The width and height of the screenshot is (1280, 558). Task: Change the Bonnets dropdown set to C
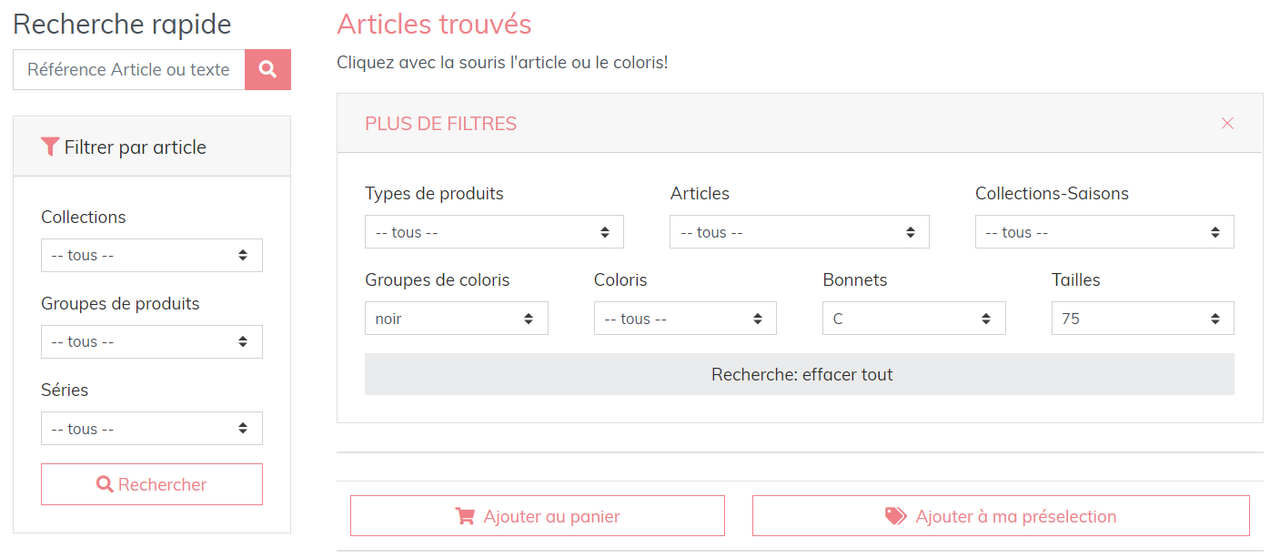pyautogui.click(x=914, y=319)
